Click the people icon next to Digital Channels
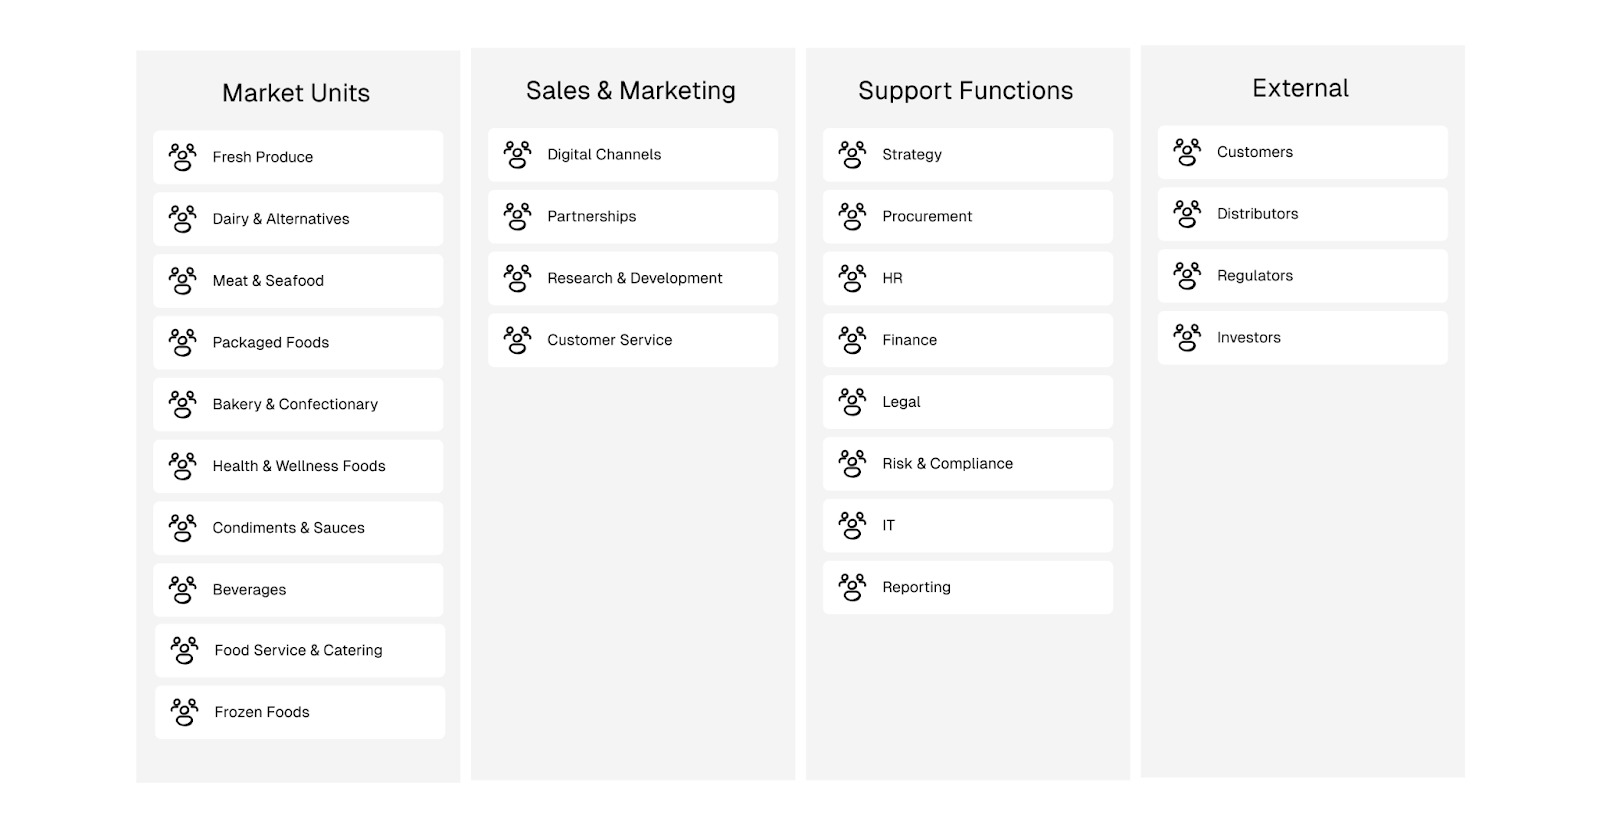 click(517, 155)
